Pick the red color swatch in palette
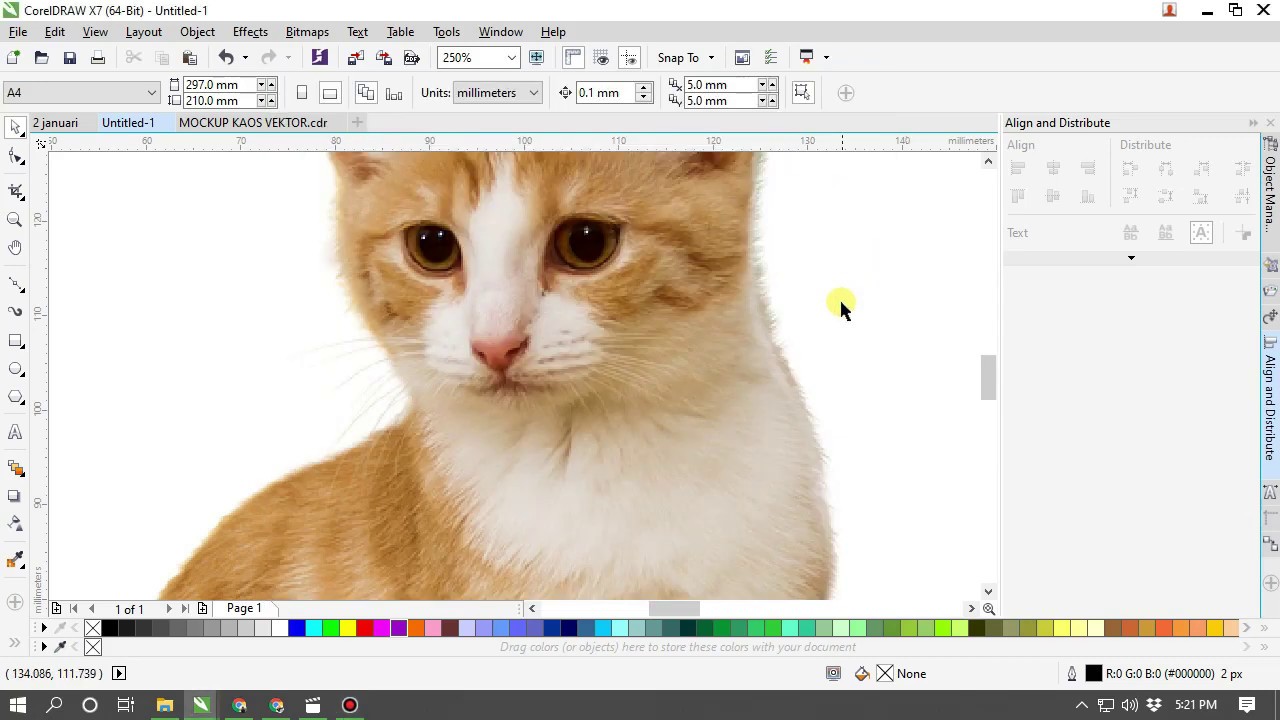This screenshot has height=720, width=1280. (364, 628)
